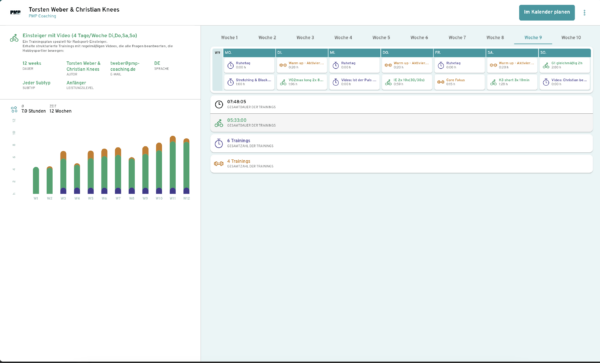Screen dimensions: 600x363
Task: Click the week number cell left of MO.
Action: point(217,53)
